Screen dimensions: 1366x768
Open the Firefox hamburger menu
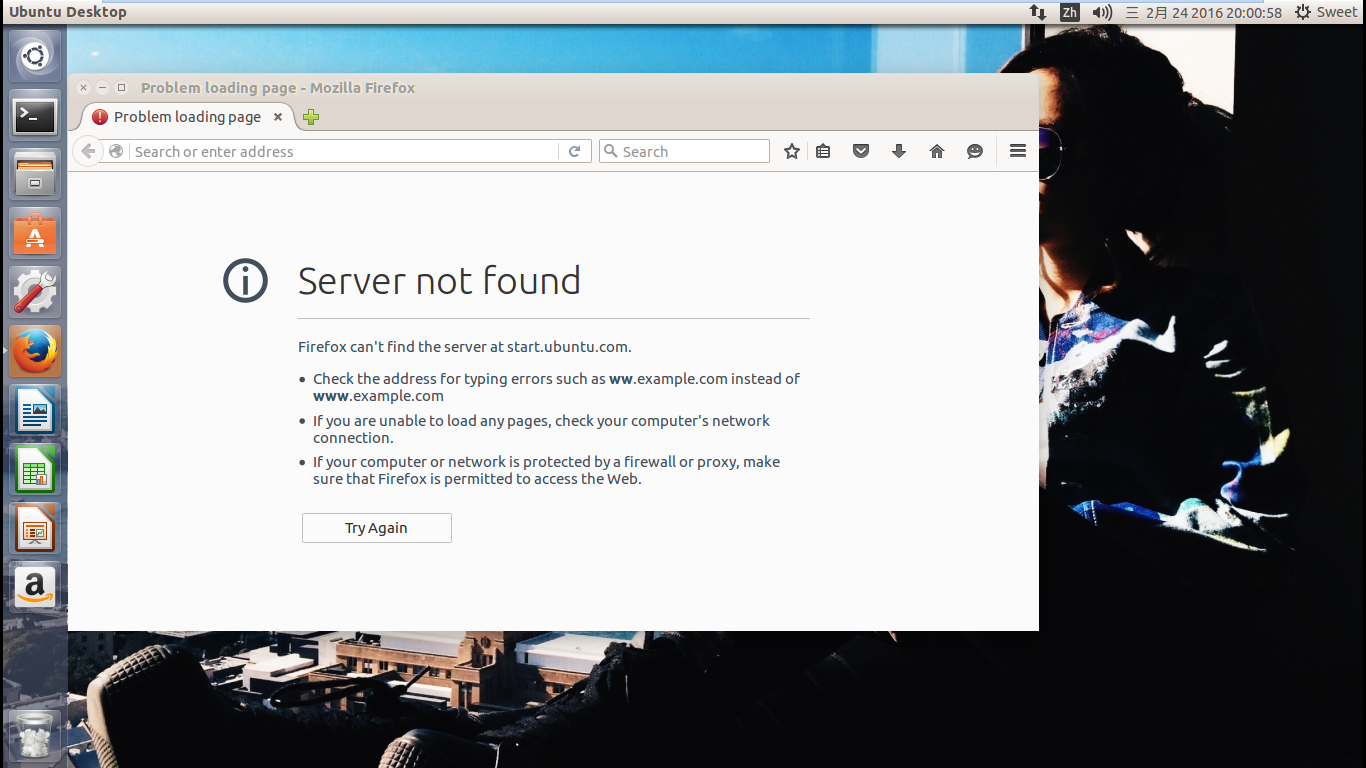coord(1018,151)
